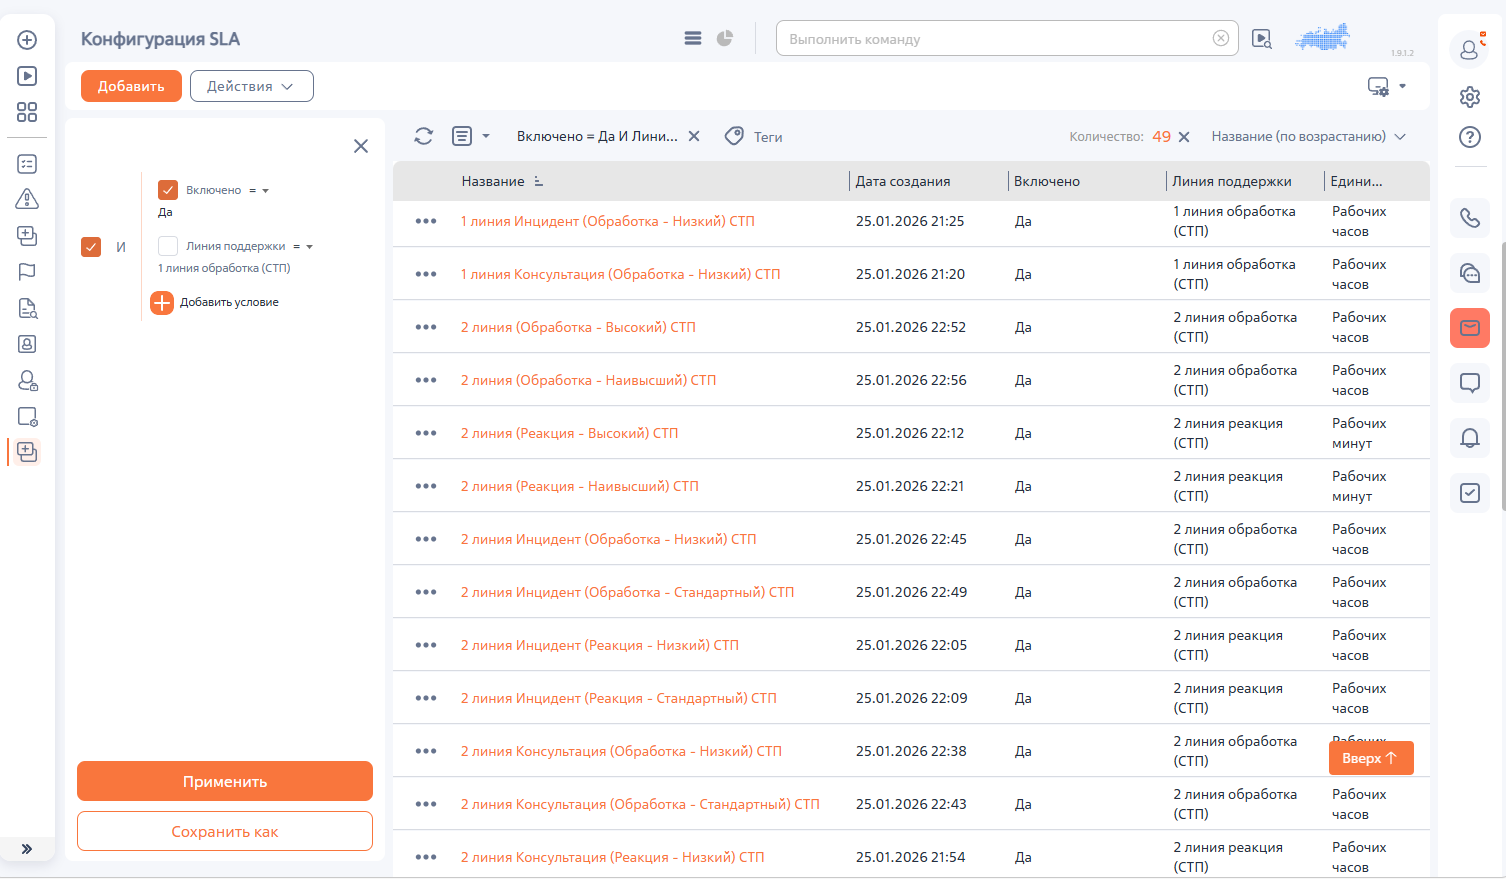Image resolution: width=1506 pixels, height=881 pixels.
Task: Open notifications bell icon
Action: (x=1469, y=438)
